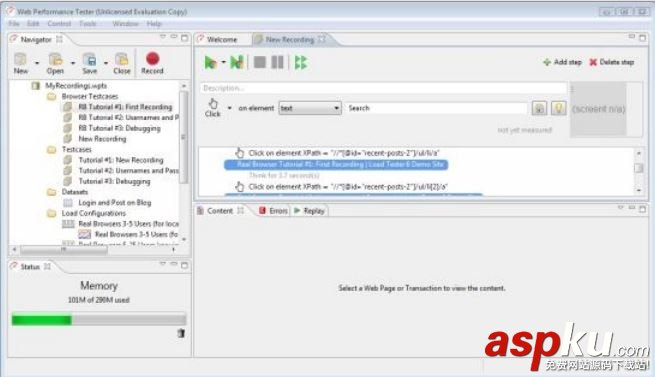Click the Save icon in Navigator toolbar
The width and height of the screenshot is (655, 377).
[x=89, y=59]
